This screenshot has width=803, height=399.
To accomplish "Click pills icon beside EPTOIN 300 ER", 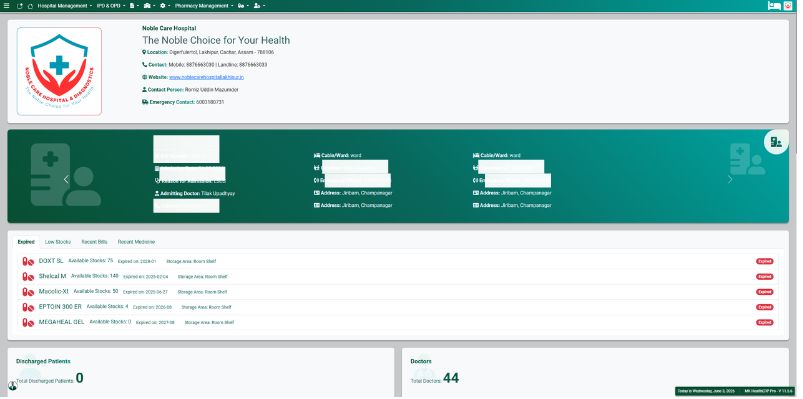I will [28, 307].
